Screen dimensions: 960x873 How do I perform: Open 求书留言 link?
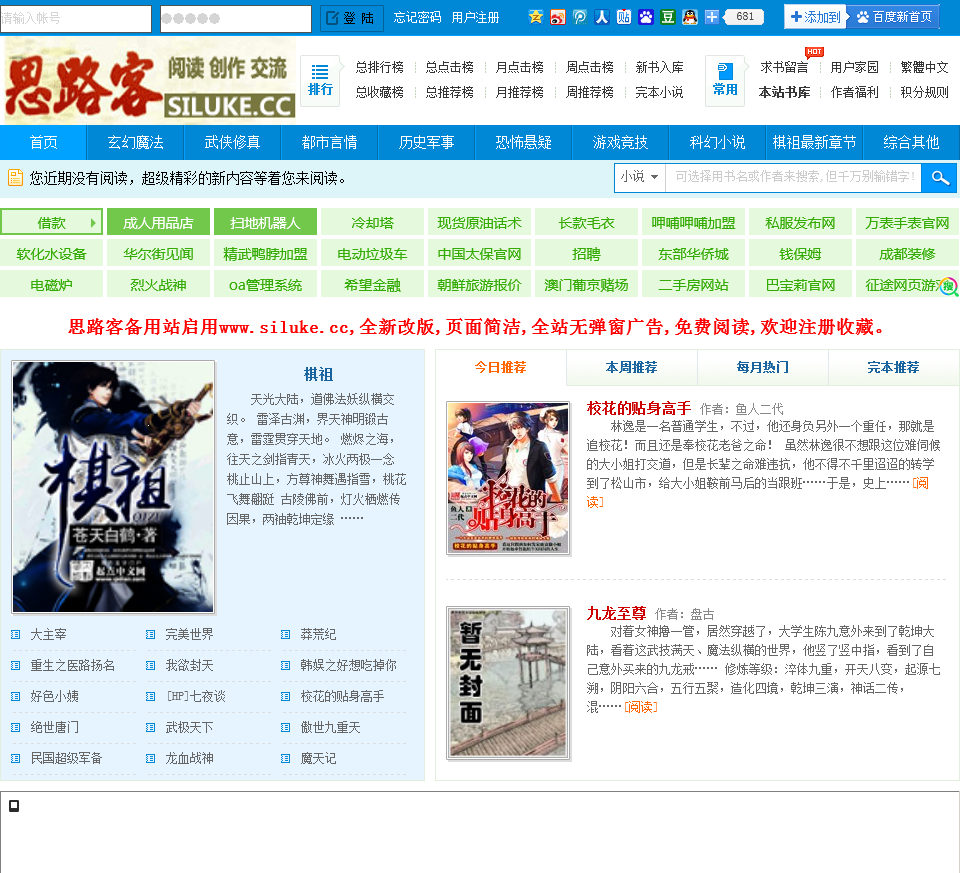pyautogui.click(x=784, y=67)
